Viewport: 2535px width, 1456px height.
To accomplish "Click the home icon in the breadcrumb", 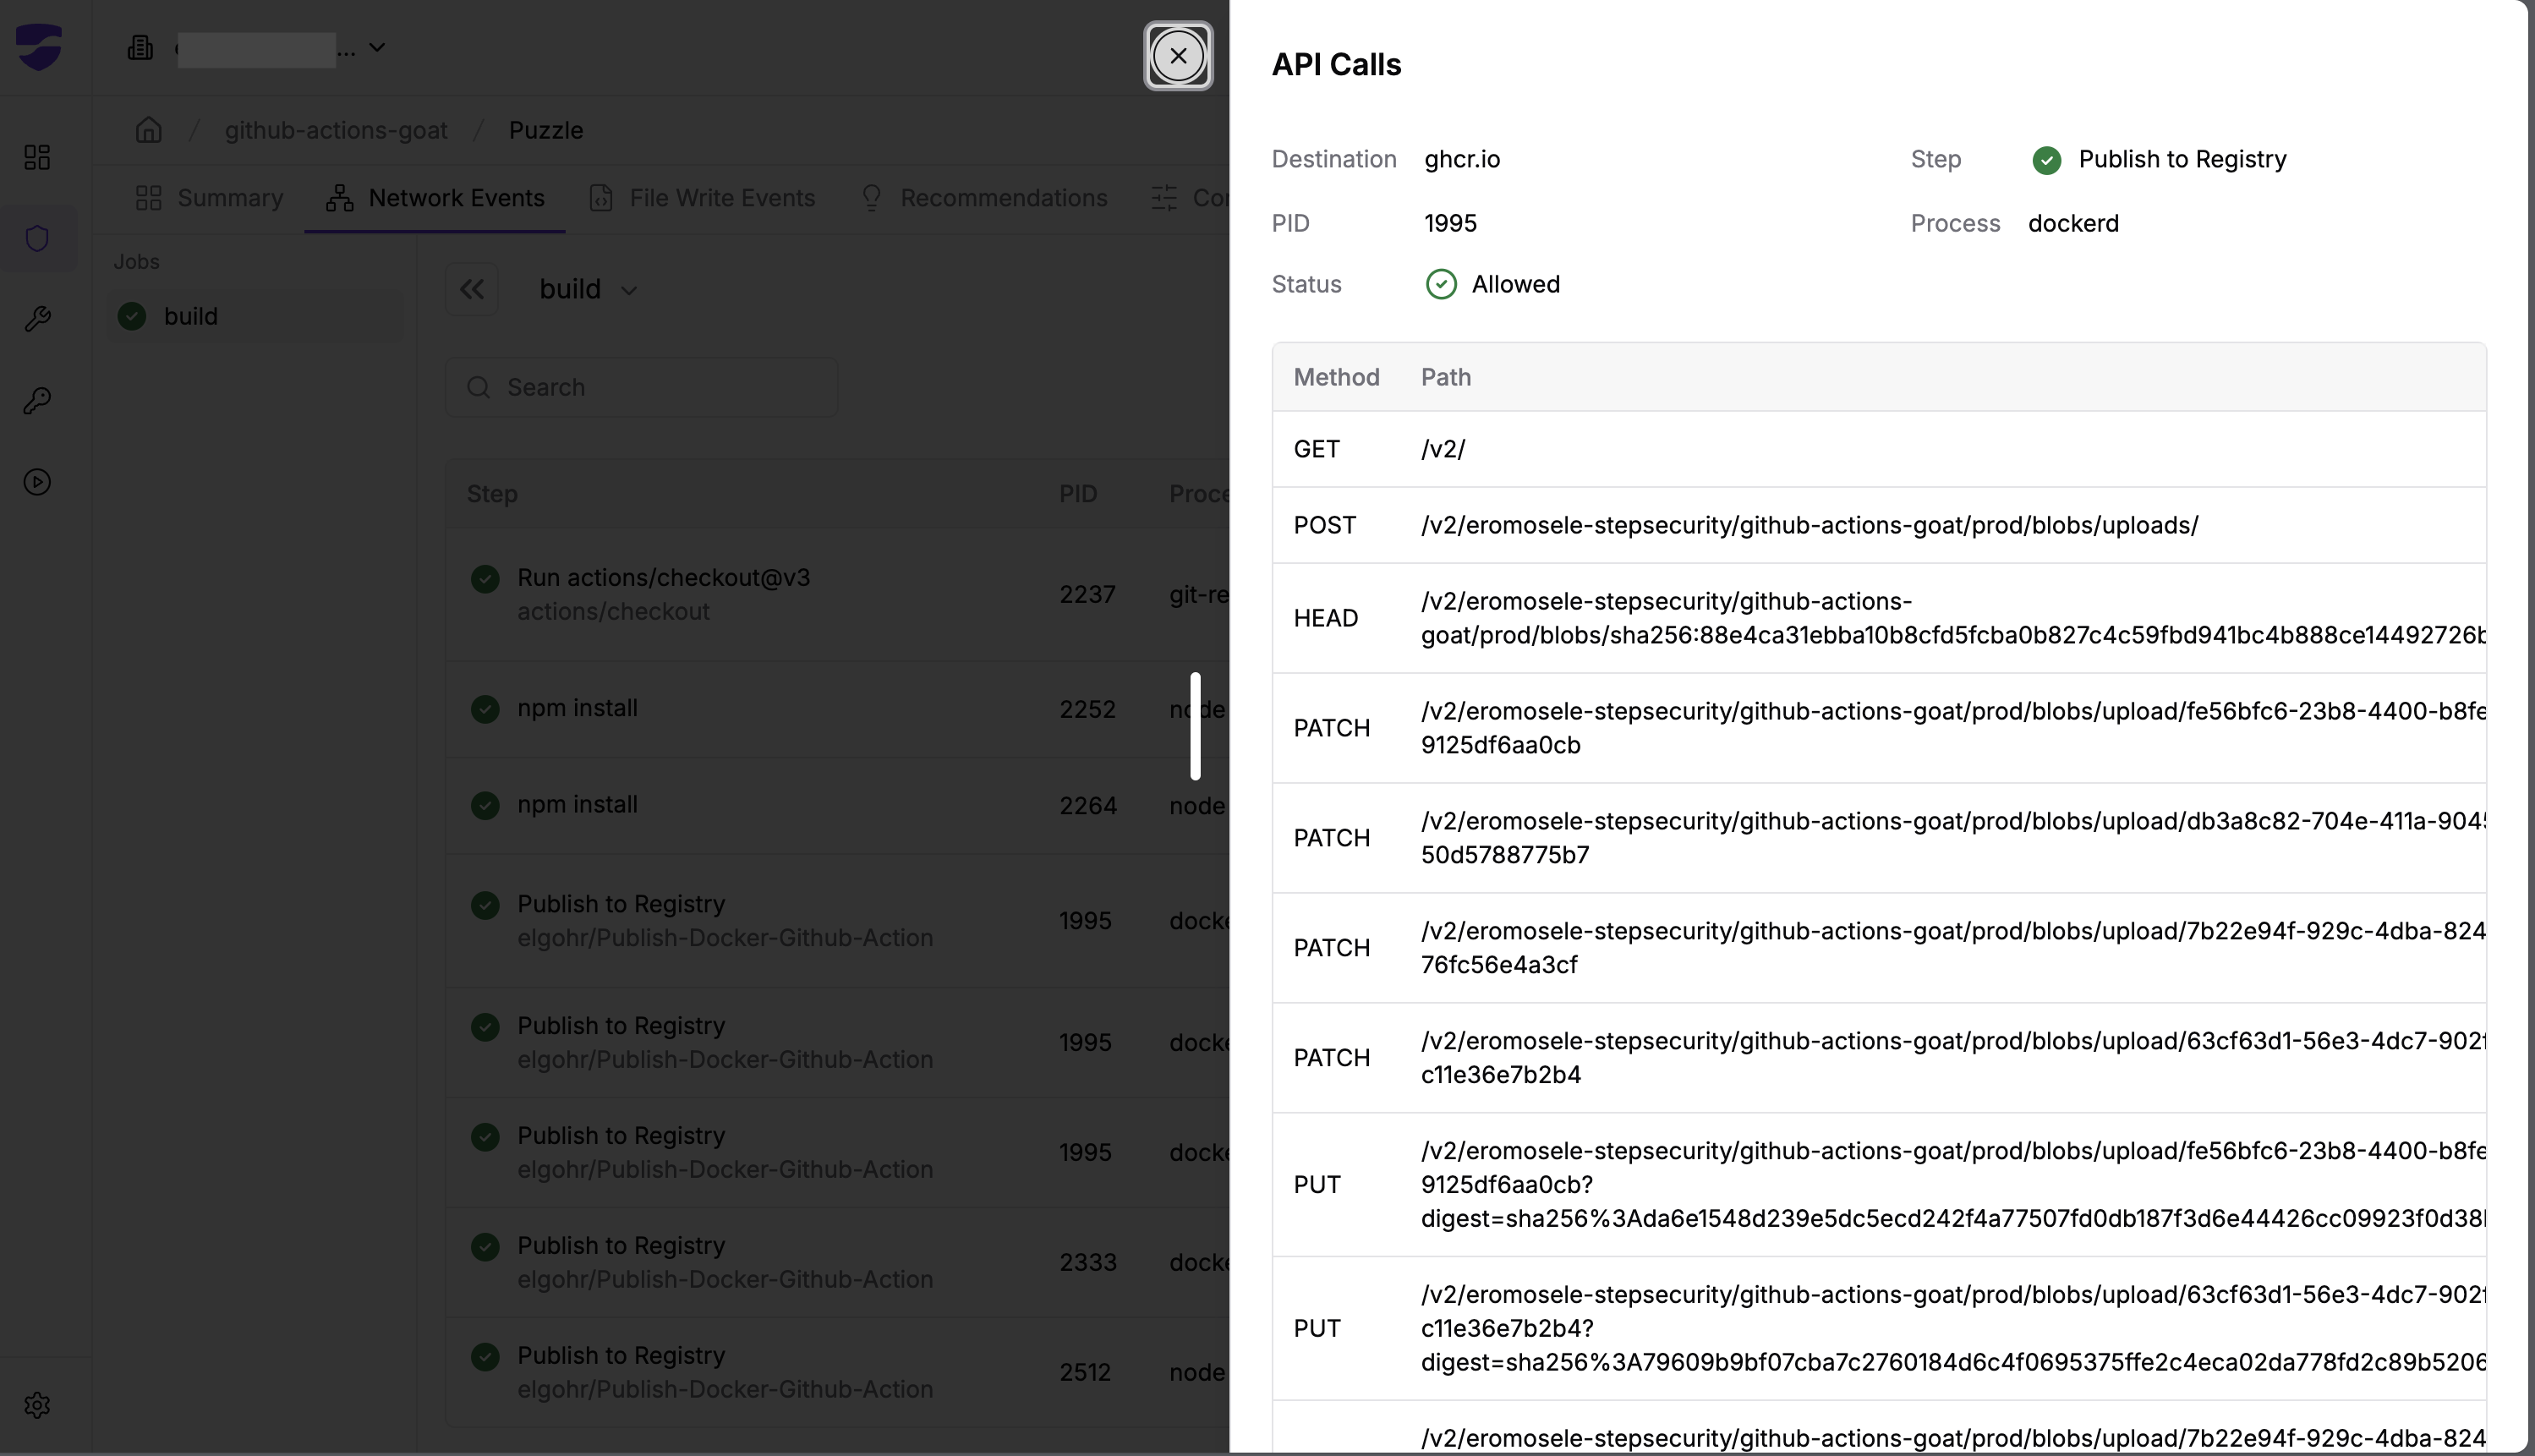I will (148, 130).
